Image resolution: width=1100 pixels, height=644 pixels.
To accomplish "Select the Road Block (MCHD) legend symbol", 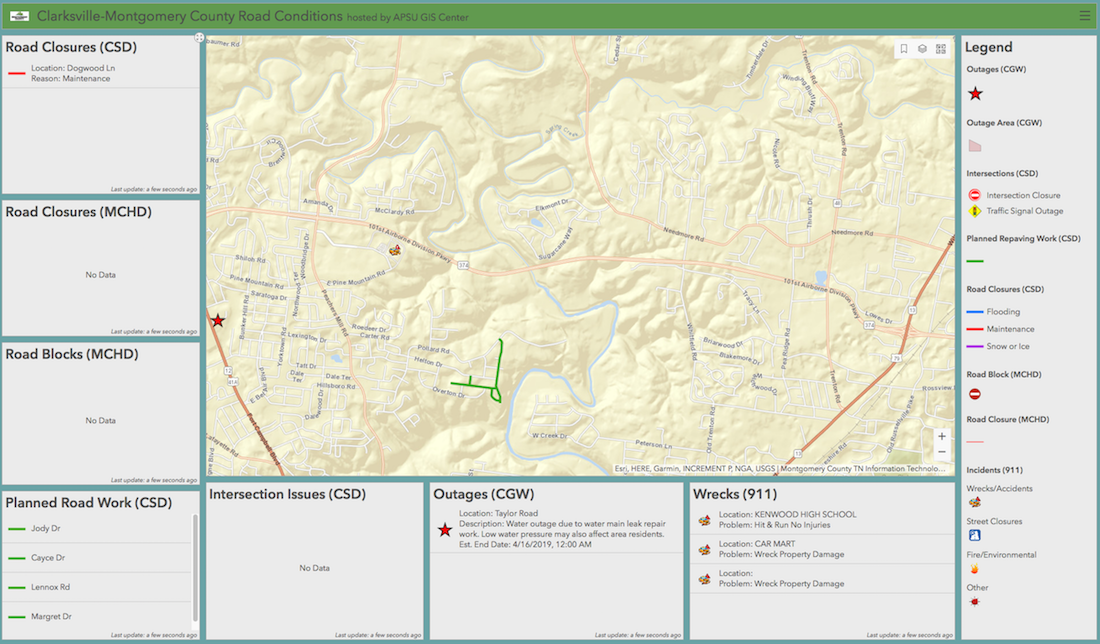I will click(973, 393).
